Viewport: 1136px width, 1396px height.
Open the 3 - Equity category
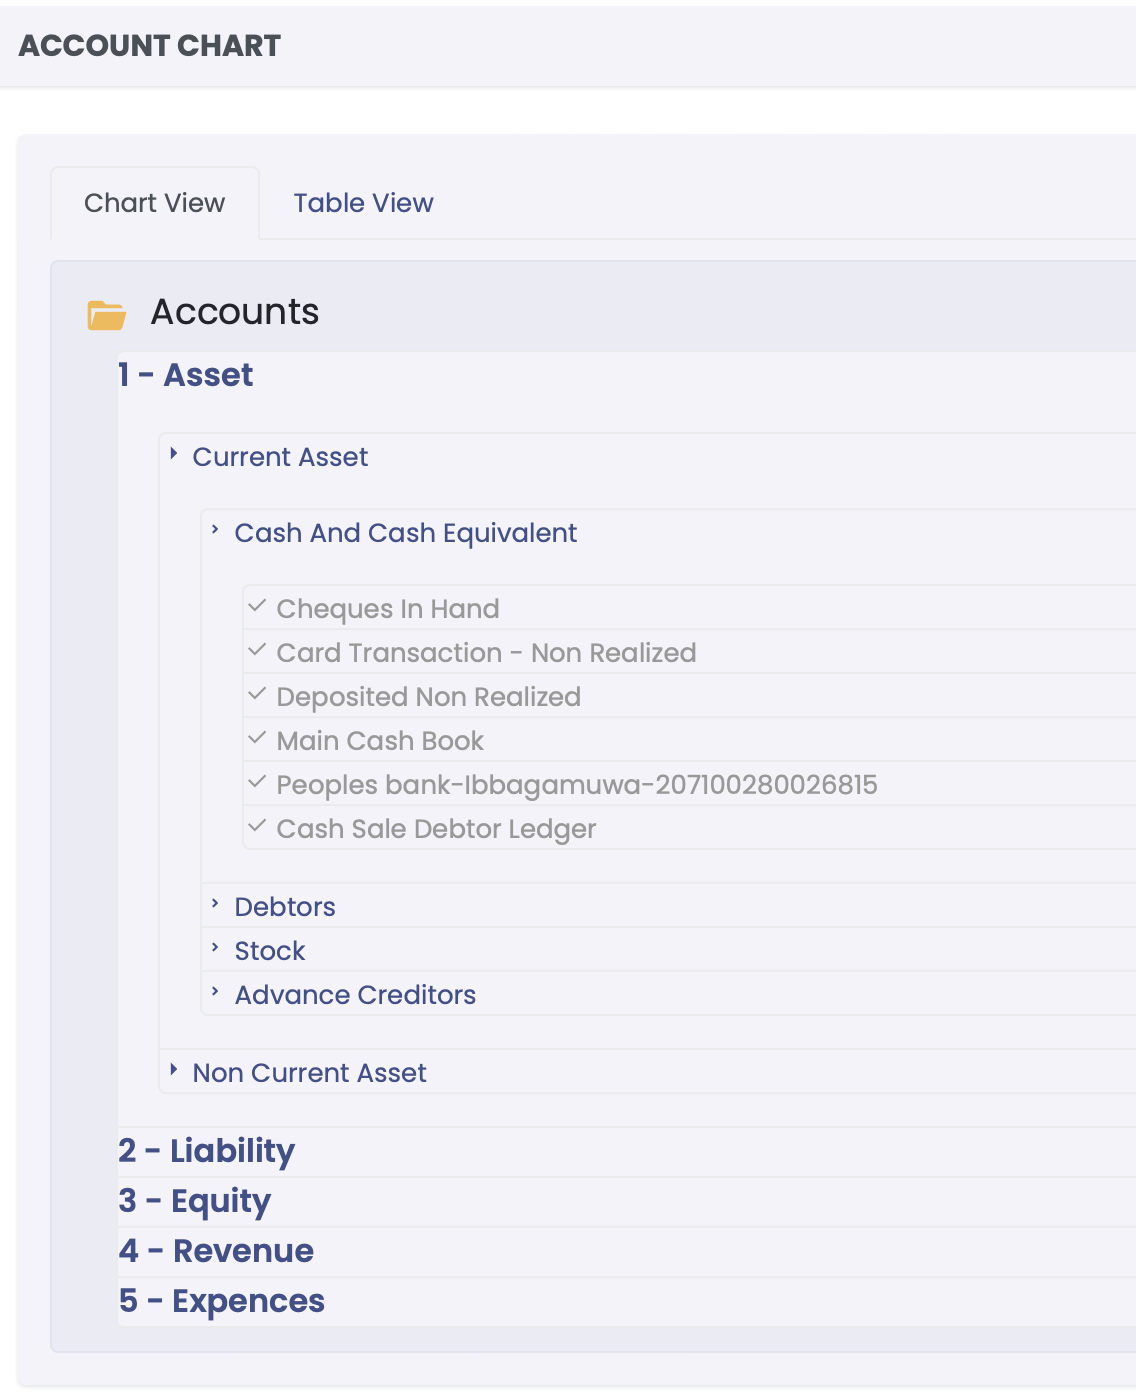click(x=195, y=1201)
